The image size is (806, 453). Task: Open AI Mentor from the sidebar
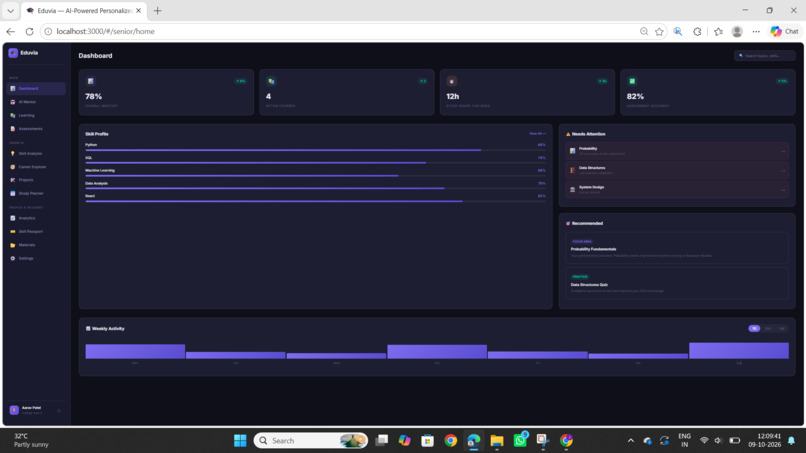pos(36,102)
